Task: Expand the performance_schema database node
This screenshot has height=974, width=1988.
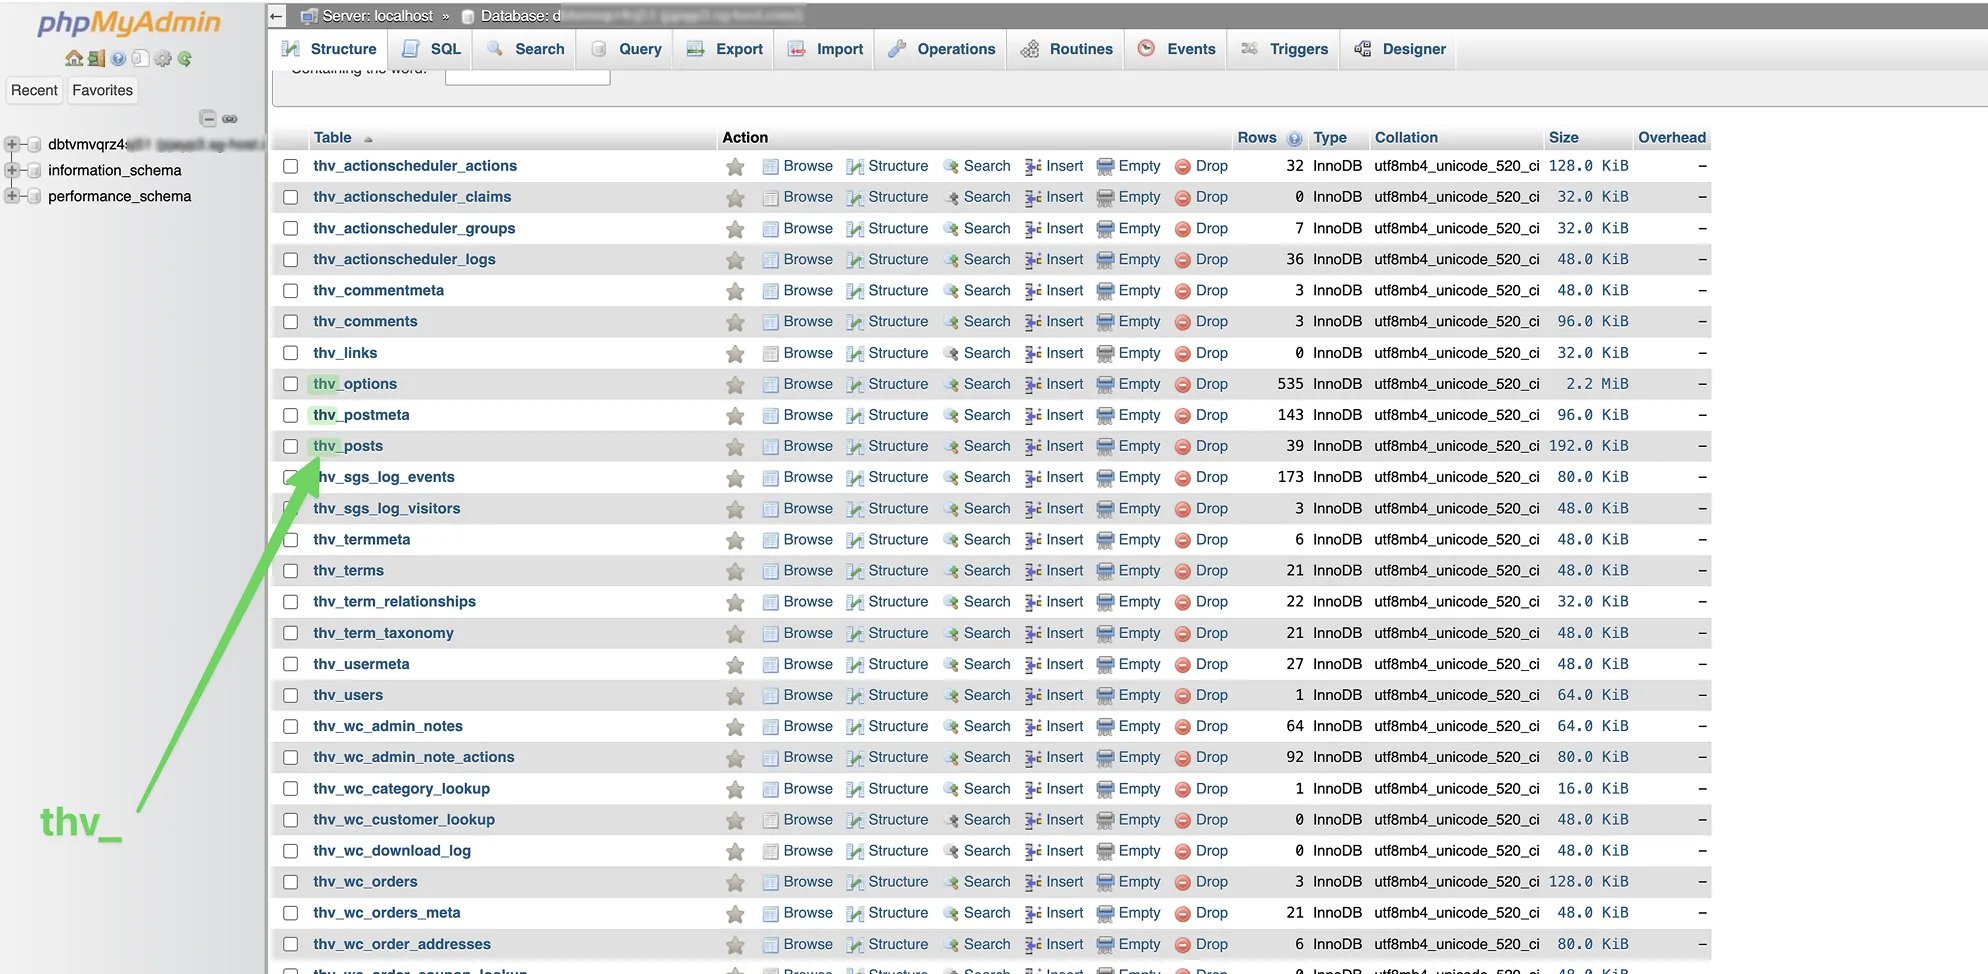Action: tap(12, 196)
